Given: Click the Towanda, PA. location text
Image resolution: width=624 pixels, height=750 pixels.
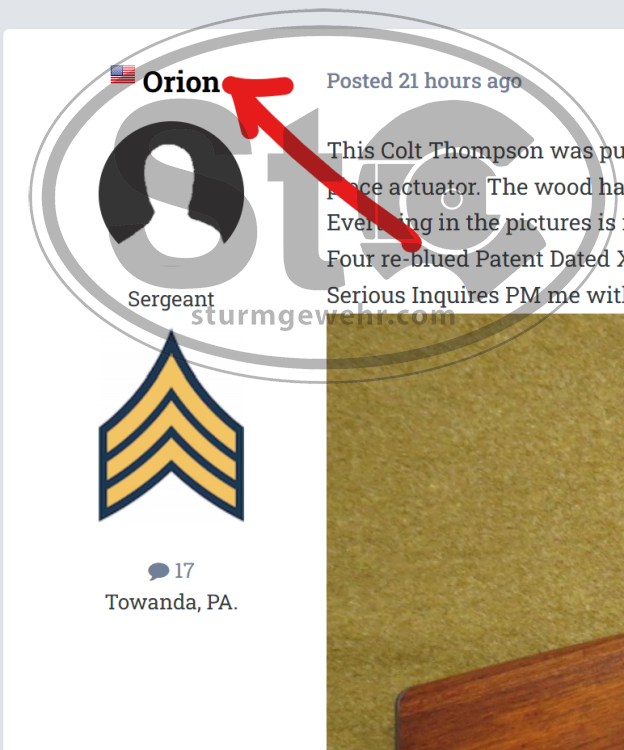Looking at the screenshot, I should click(171, 602).
